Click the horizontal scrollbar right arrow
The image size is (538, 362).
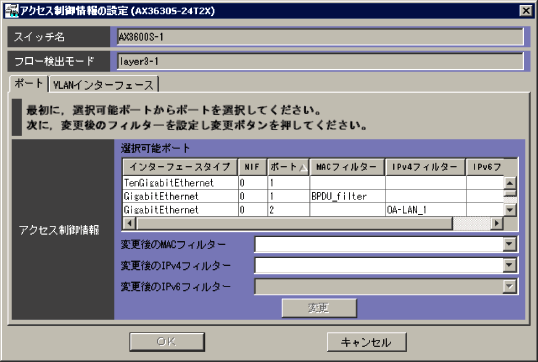(496, 223)
